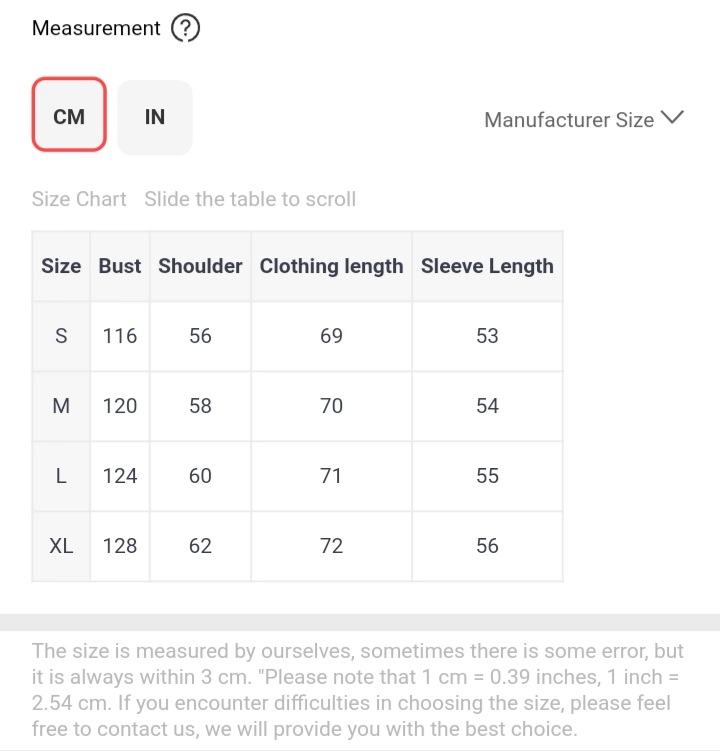The width and height of the screenshot is (720, 751).
Task: Click the Sleeve Length column header
Action: point(487,266)
